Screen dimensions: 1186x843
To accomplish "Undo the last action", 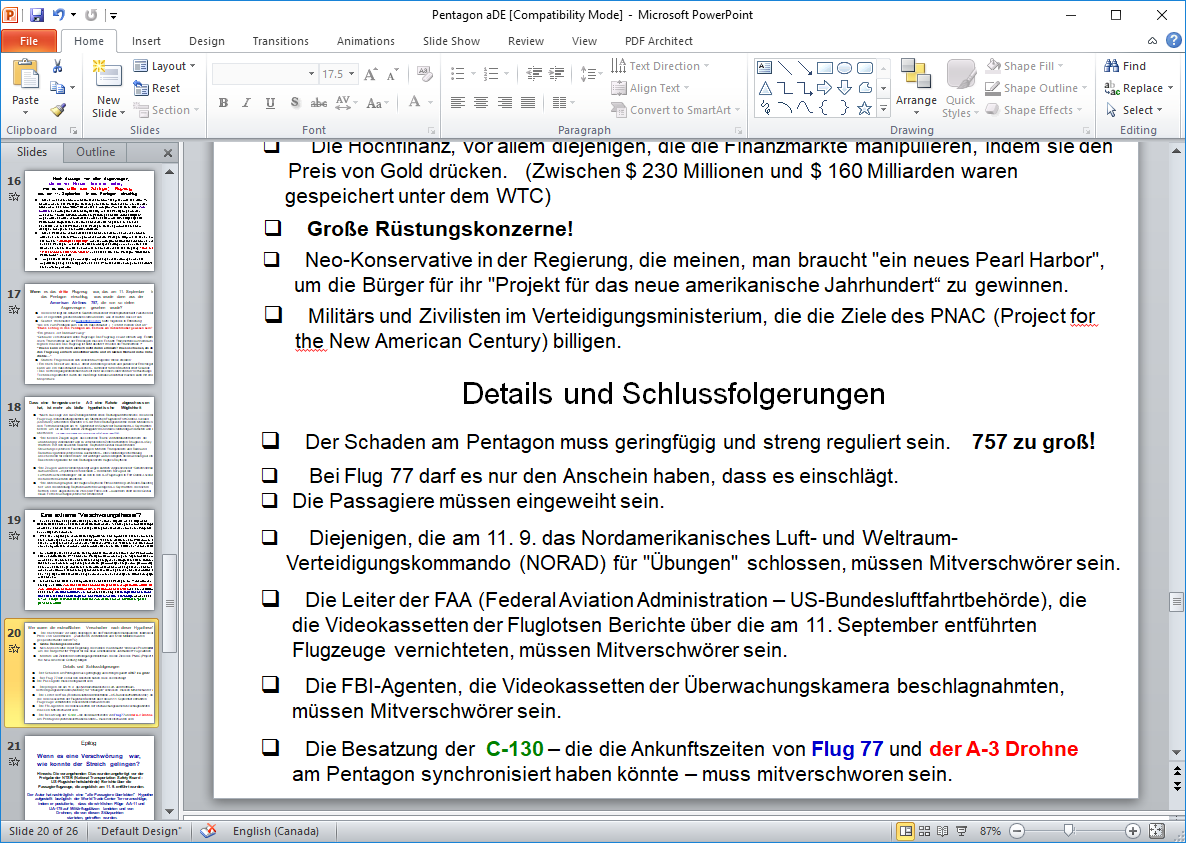I will pyautogui.click(x=58, y=14).
